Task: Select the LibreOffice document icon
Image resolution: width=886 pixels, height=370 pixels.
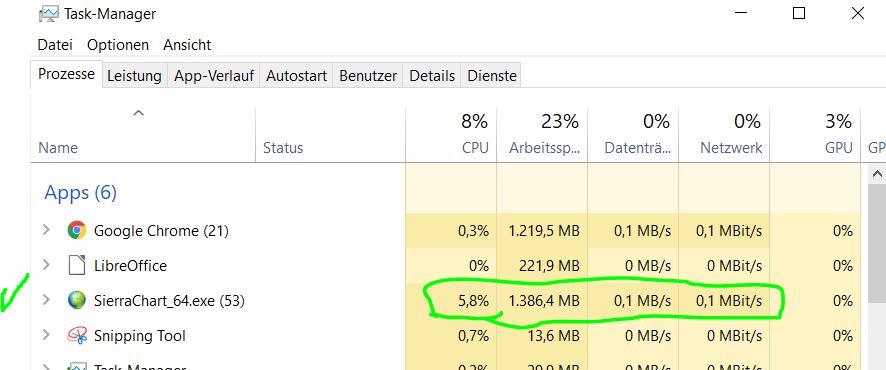Action: 76,265
